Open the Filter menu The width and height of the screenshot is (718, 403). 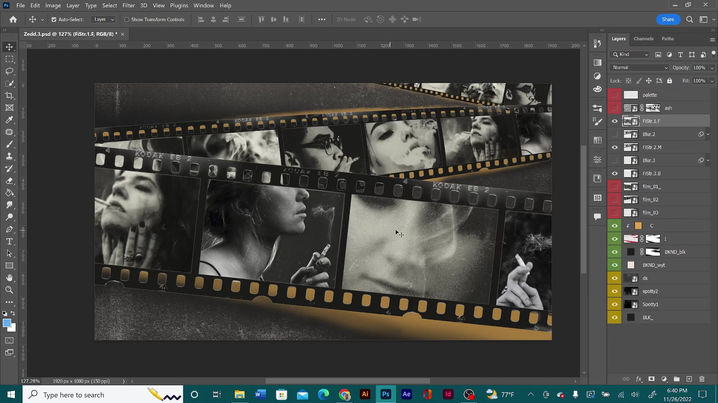(x=129, y=5)
